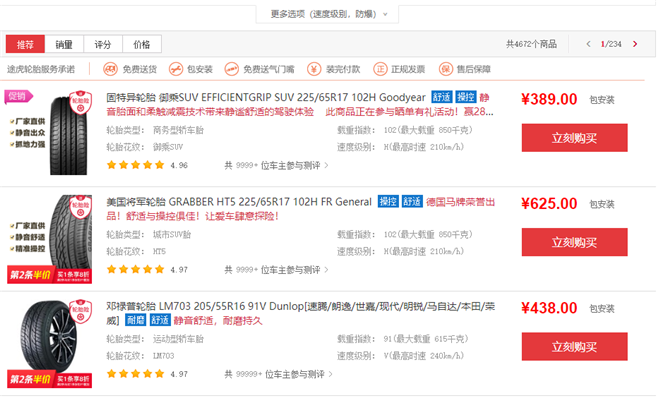Click Goodyear's blue 舒适 tag
Viewport: 660px width, 400px height.
pos(442,97)
